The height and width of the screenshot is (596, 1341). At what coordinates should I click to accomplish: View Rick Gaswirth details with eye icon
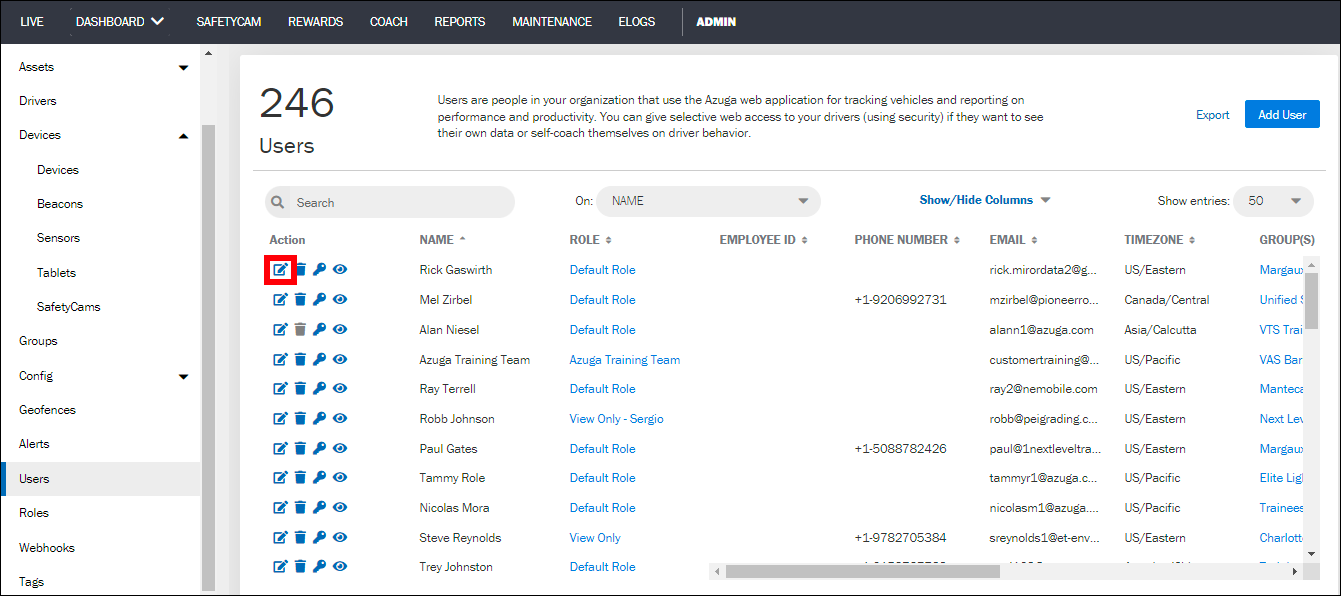coord(340,270)
